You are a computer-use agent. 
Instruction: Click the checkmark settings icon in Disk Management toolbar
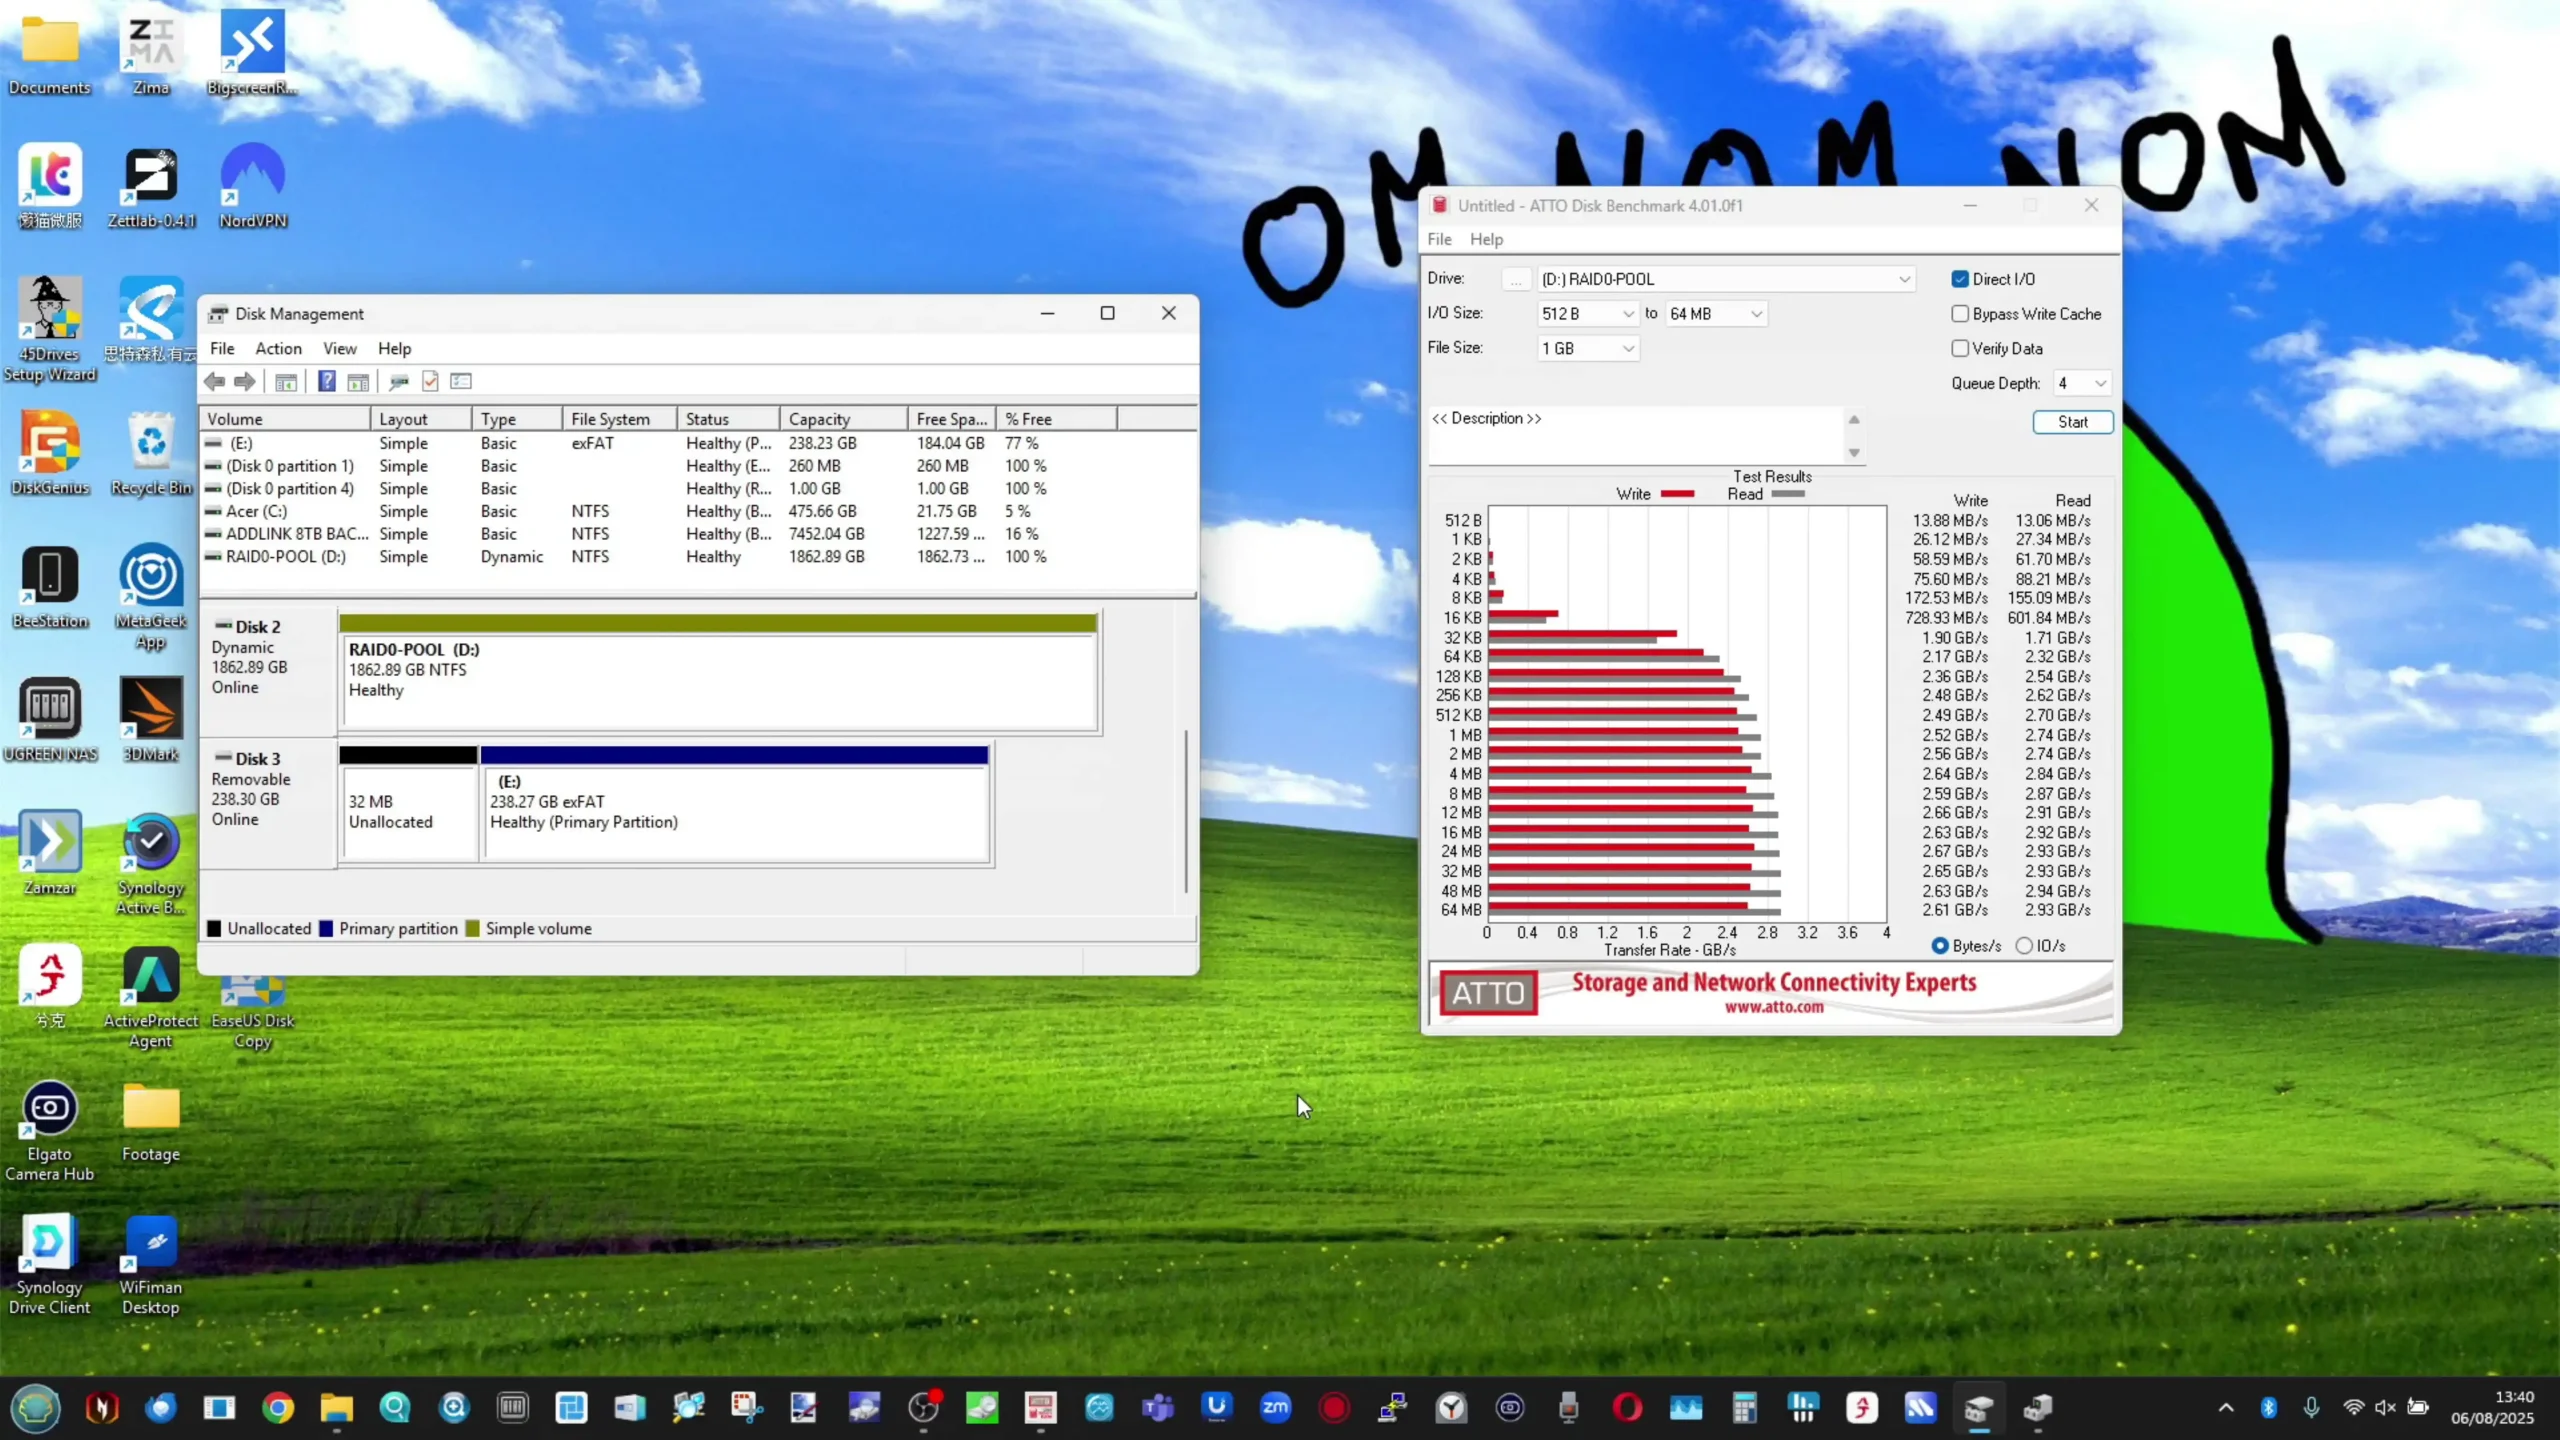(x=430, y=381)
